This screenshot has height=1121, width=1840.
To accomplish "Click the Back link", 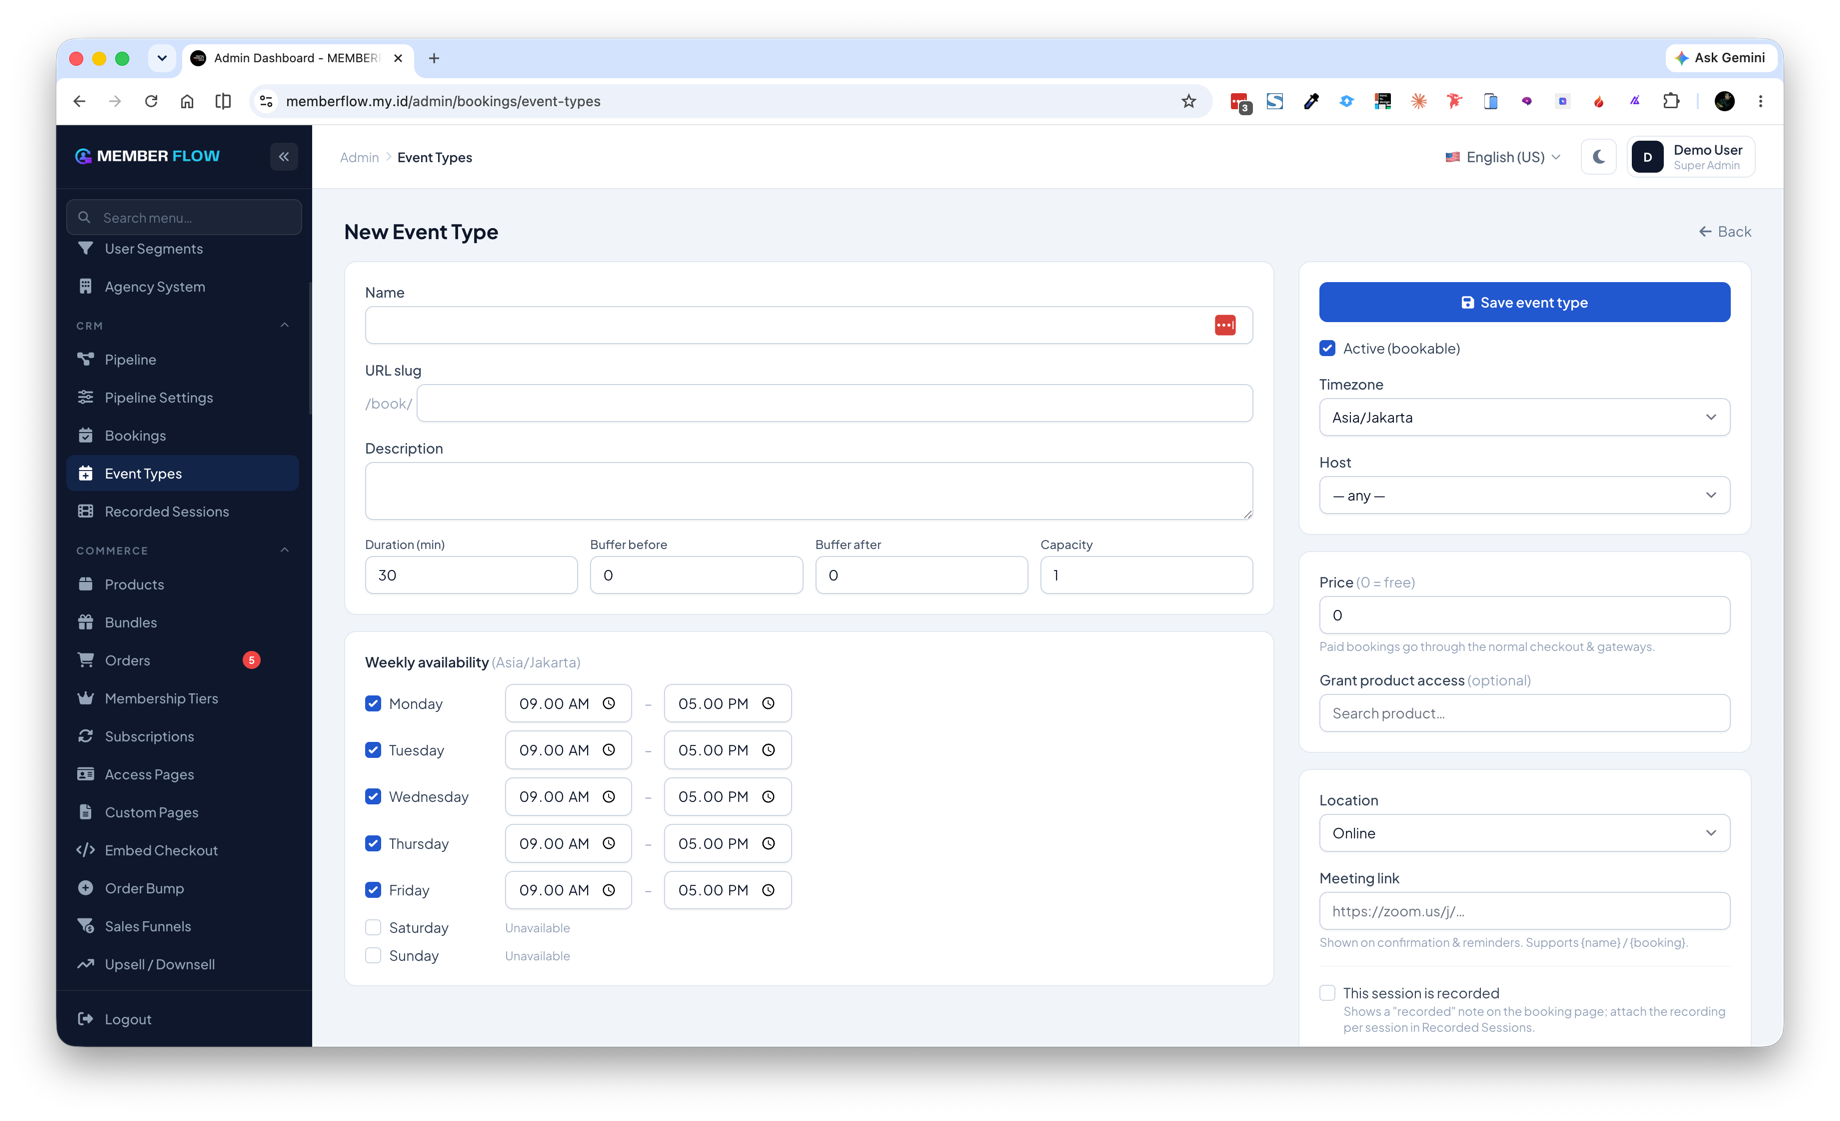I will (1724, 231).
